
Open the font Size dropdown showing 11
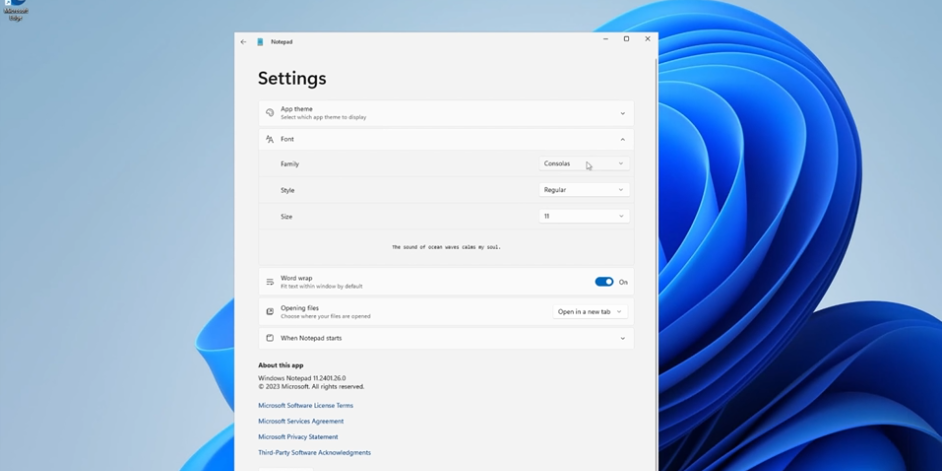point(584,216)
